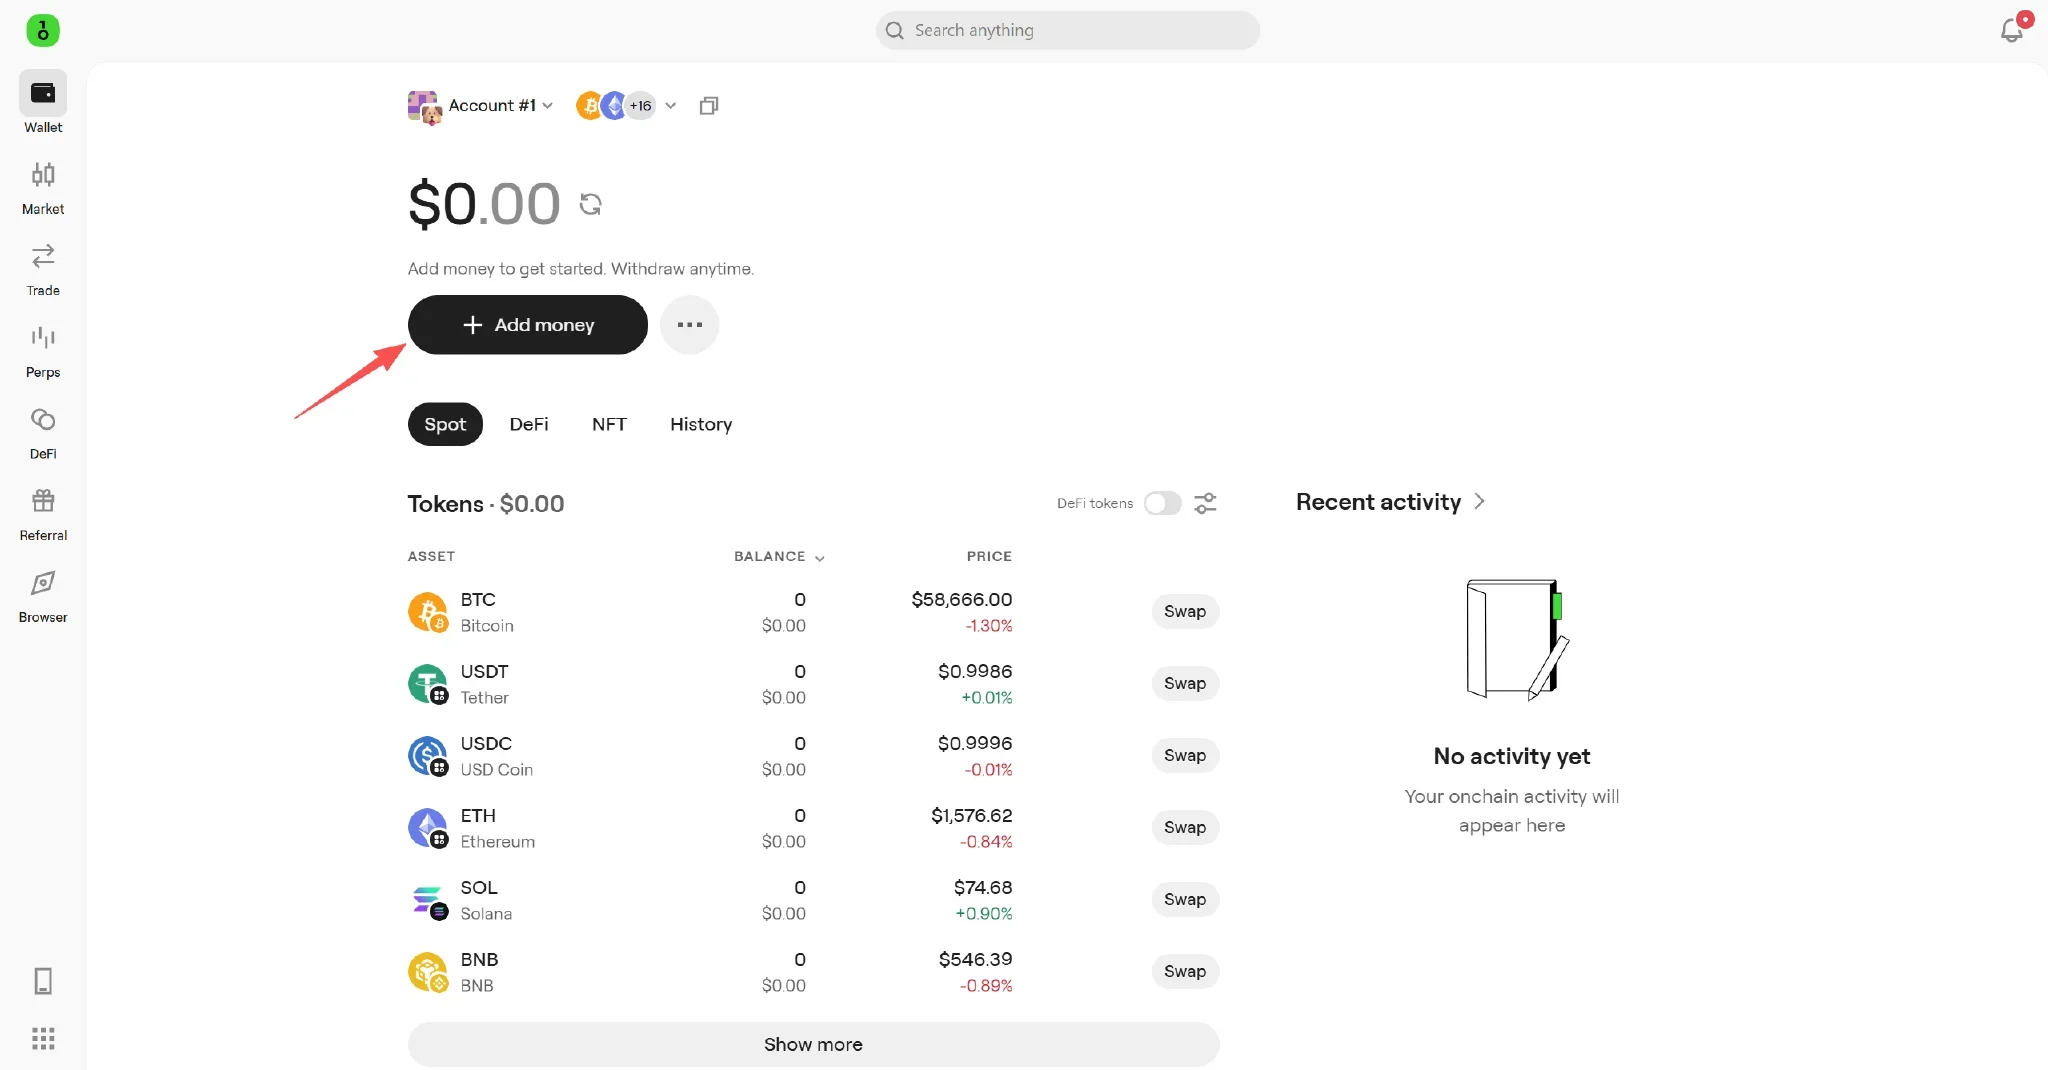Image resolution: width=2048 pixels, height=1070 pixels.
Task: Toggle the DeFi tokens switch
Action: pyautogui.click(x=1163, y=503)
